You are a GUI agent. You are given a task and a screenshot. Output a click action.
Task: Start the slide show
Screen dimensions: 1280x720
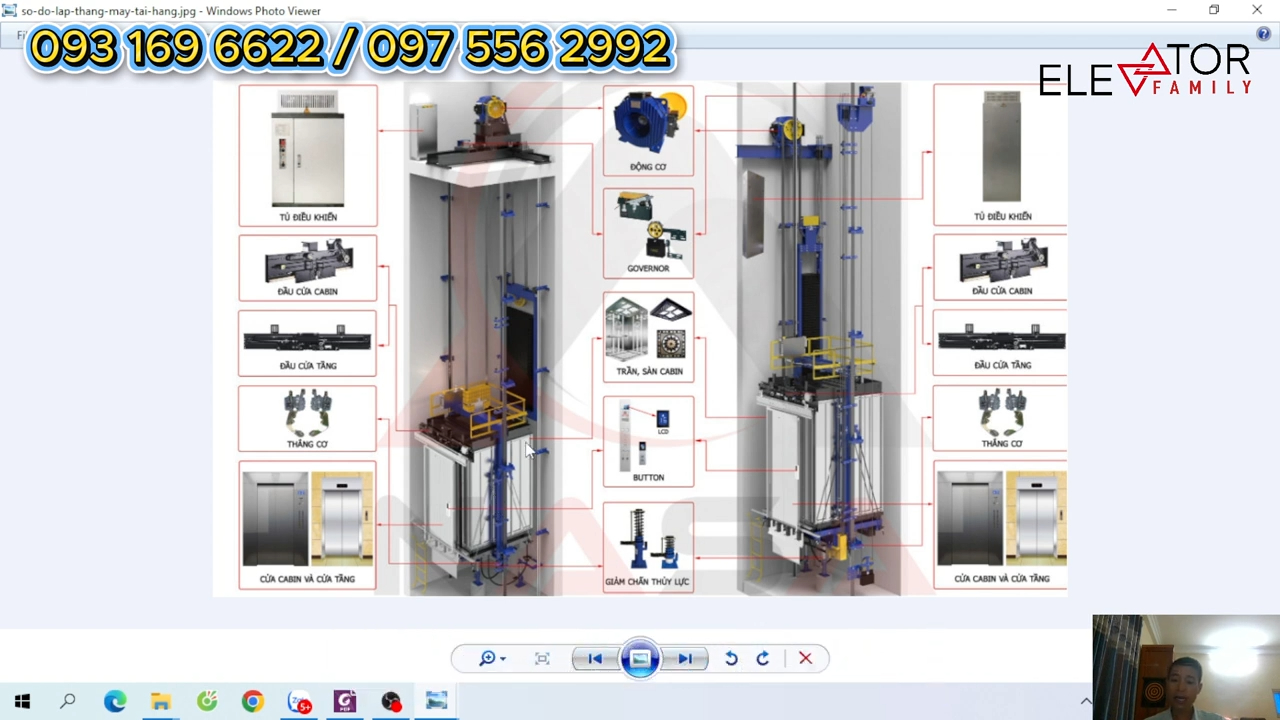640,658
